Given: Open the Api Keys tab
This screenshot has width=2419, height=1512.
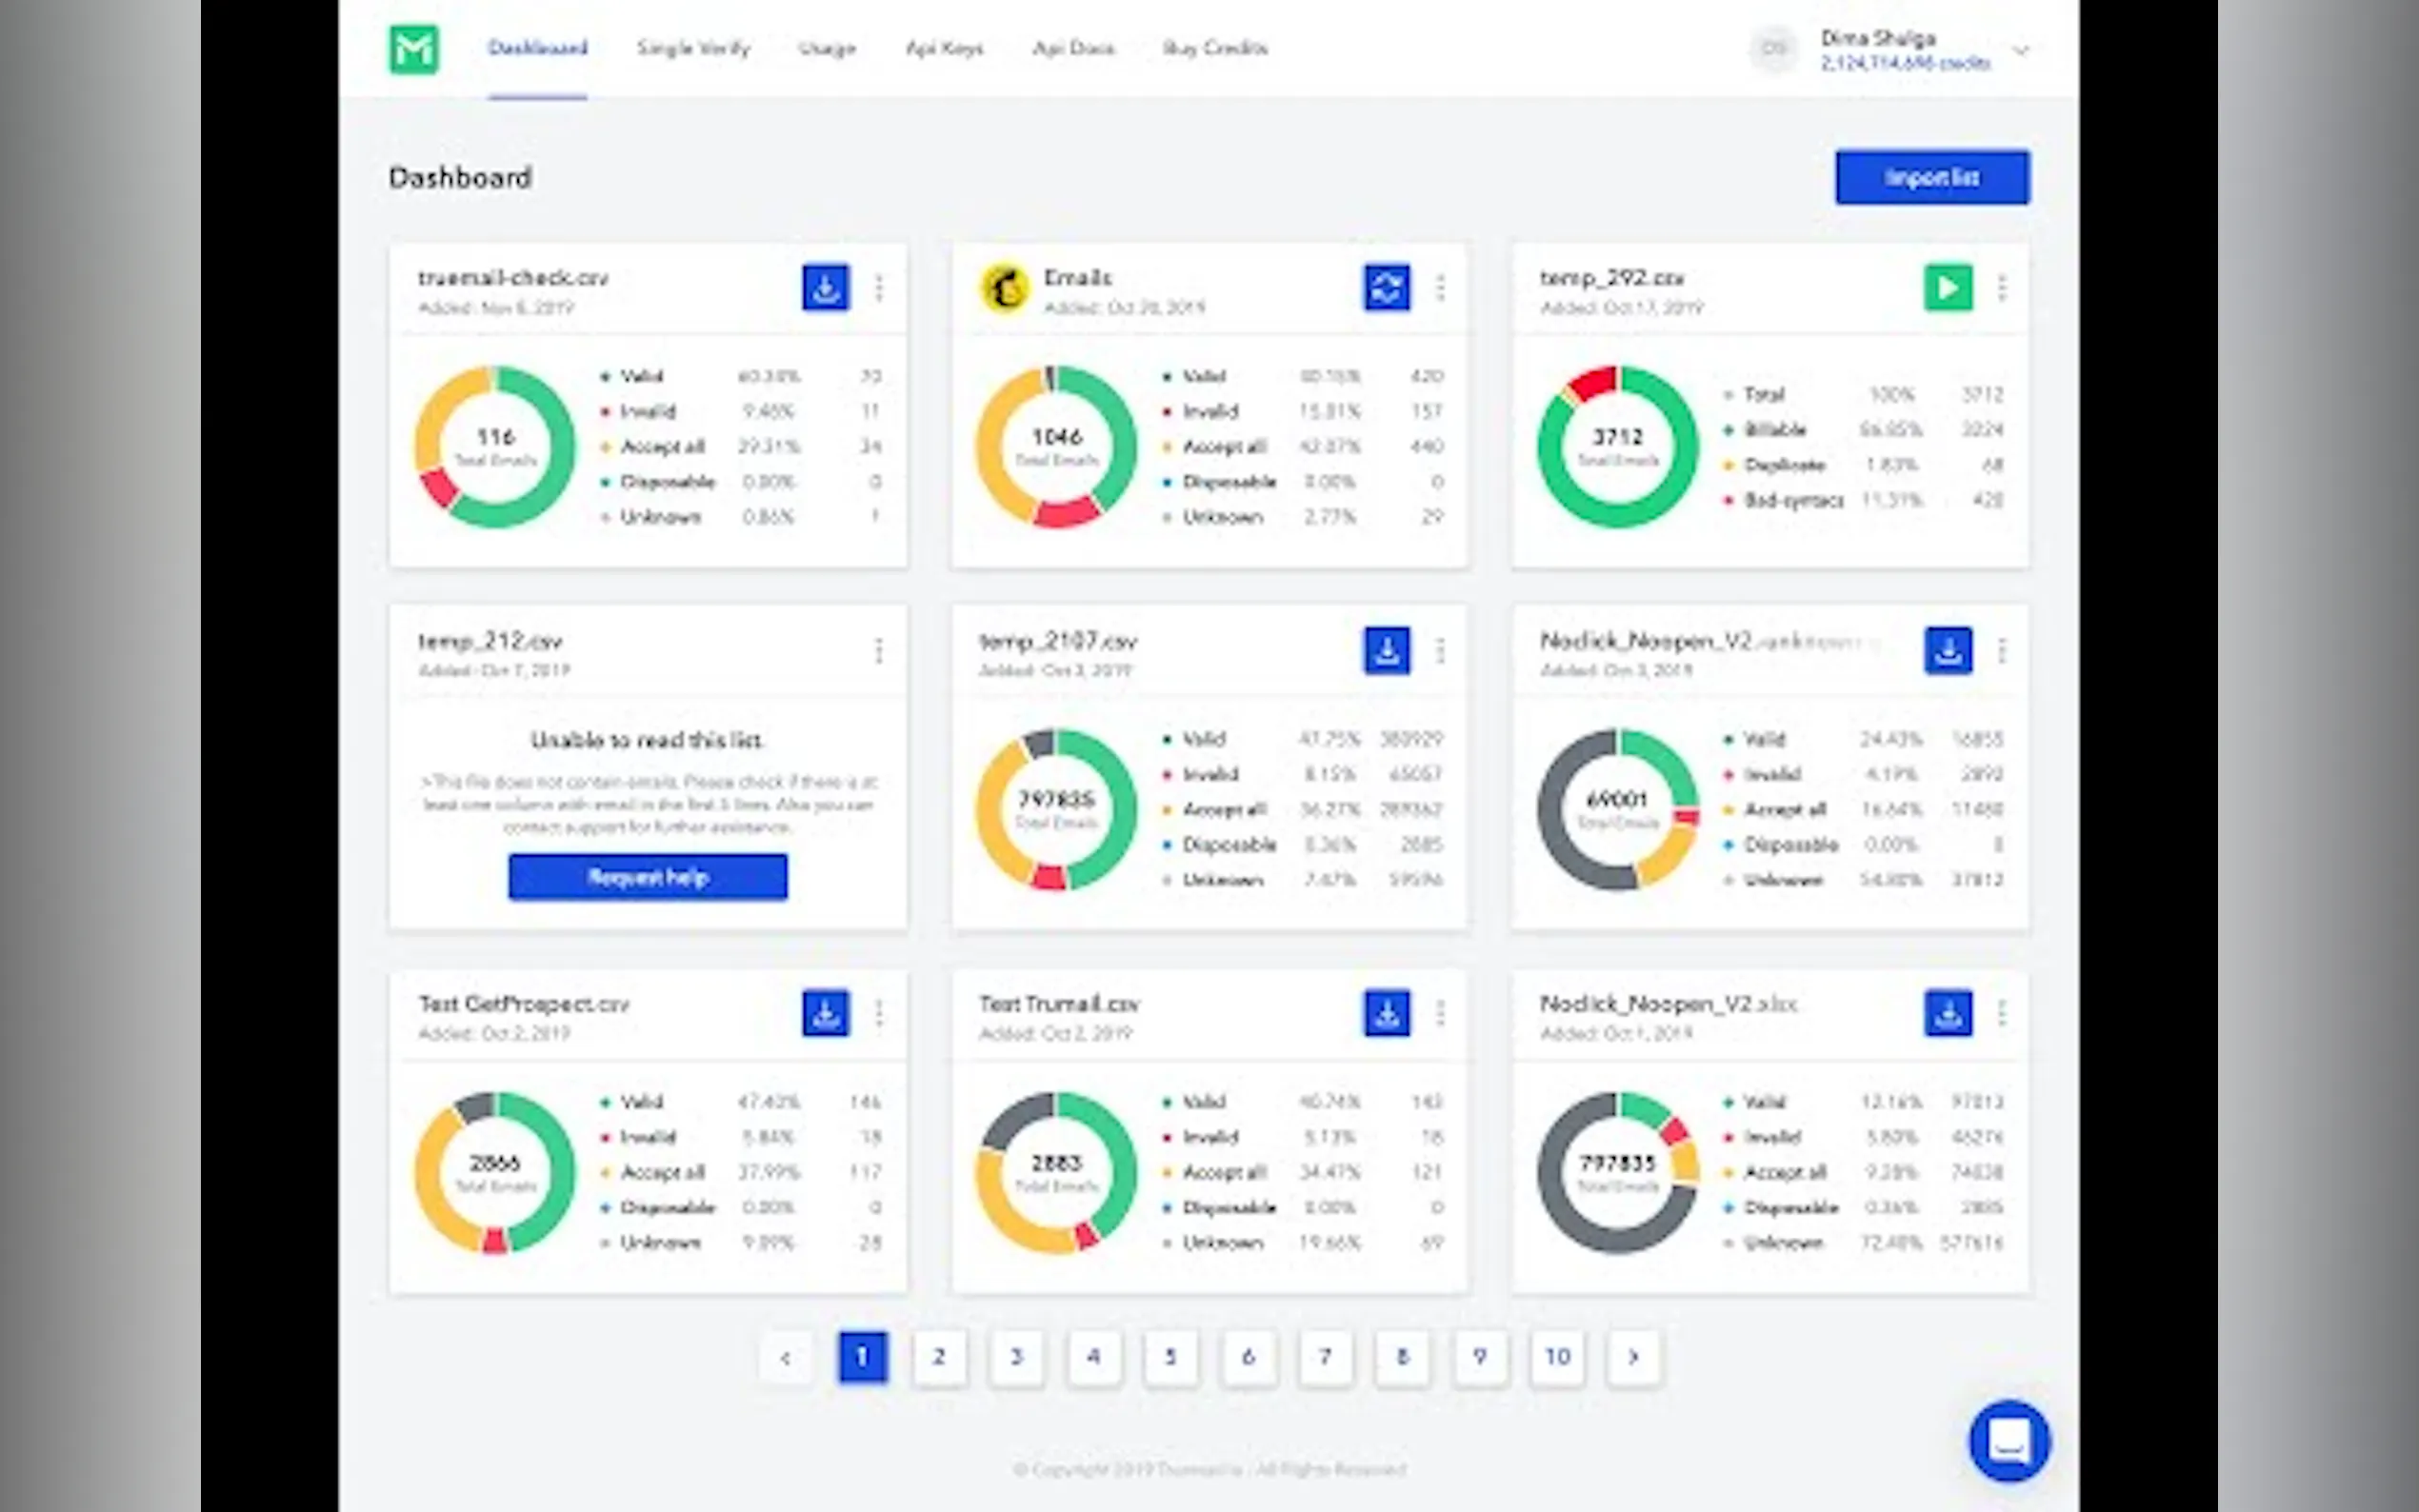Looking at the screenshot, I should pos(944,48).
